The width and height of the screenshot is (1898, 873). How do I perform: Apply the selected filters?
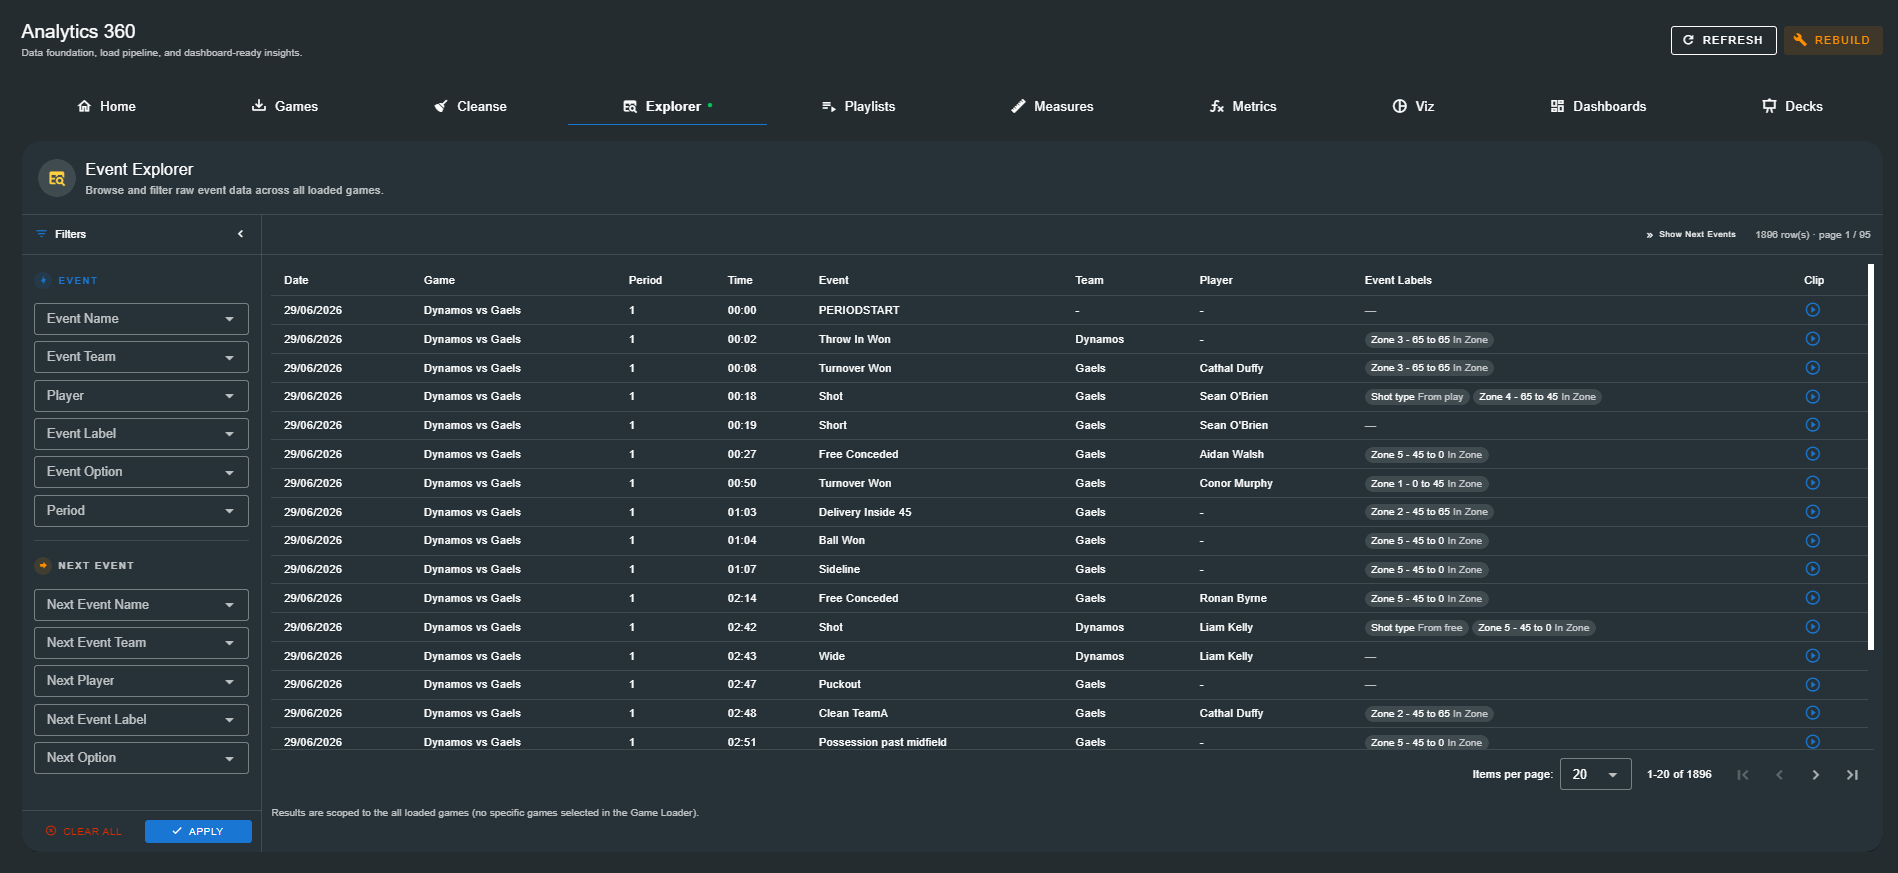click(198, 831)
